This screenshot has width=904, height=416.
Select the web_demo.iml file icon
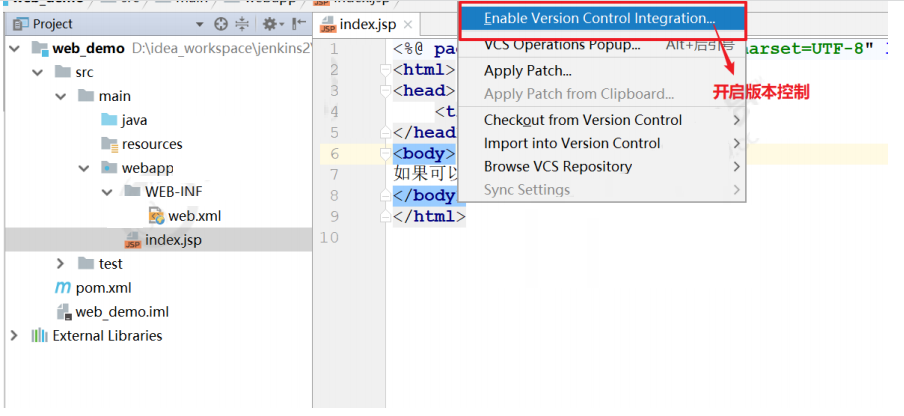64,312
